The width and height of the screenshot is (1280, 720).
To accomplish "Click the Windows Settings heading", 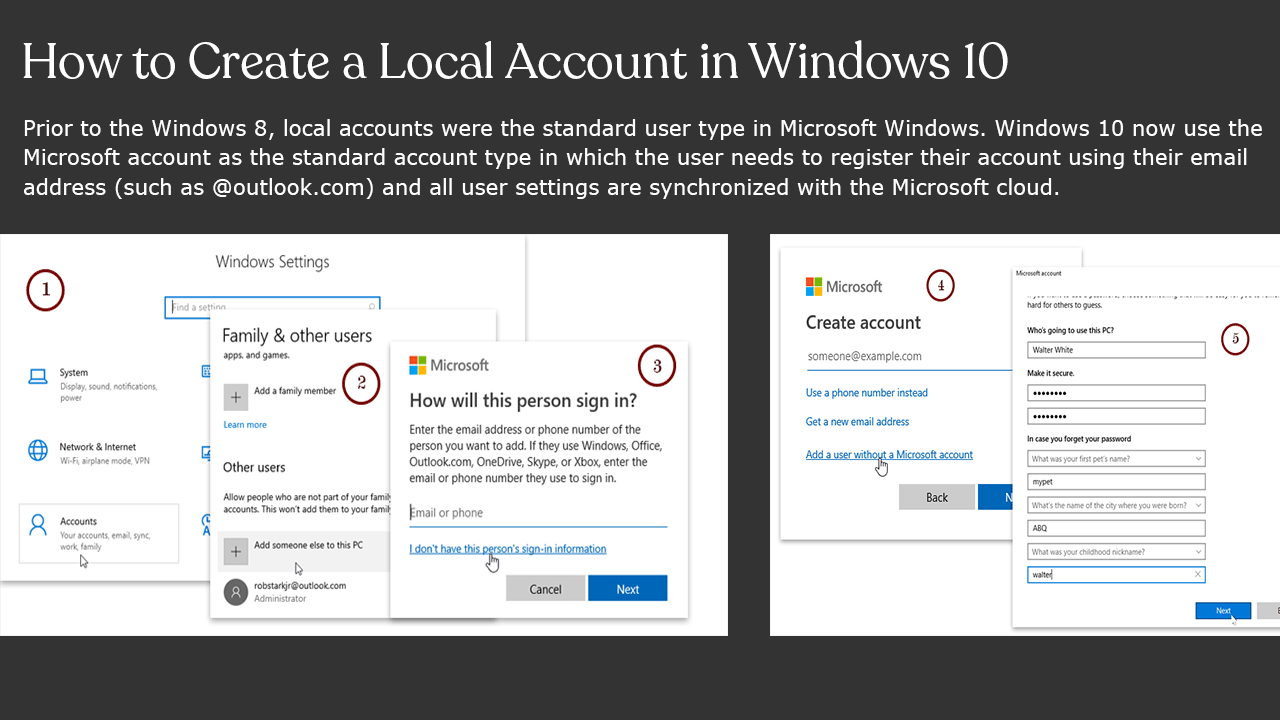I will 272,262.
